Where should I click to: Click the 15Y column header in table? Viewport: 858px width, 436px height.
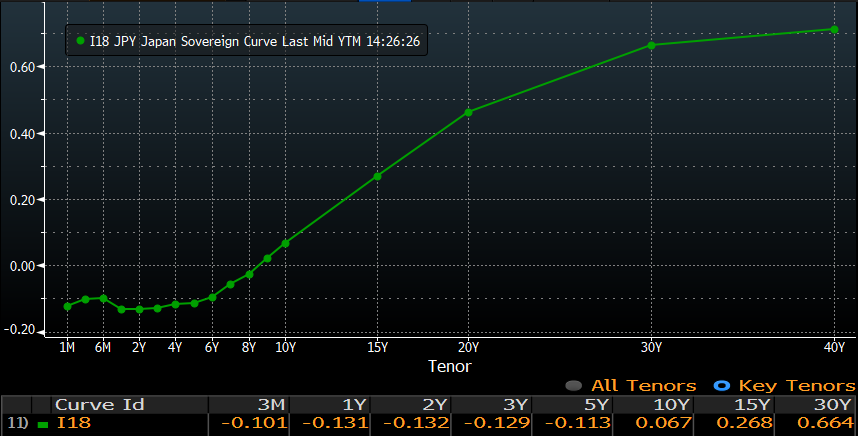point(753,405)
